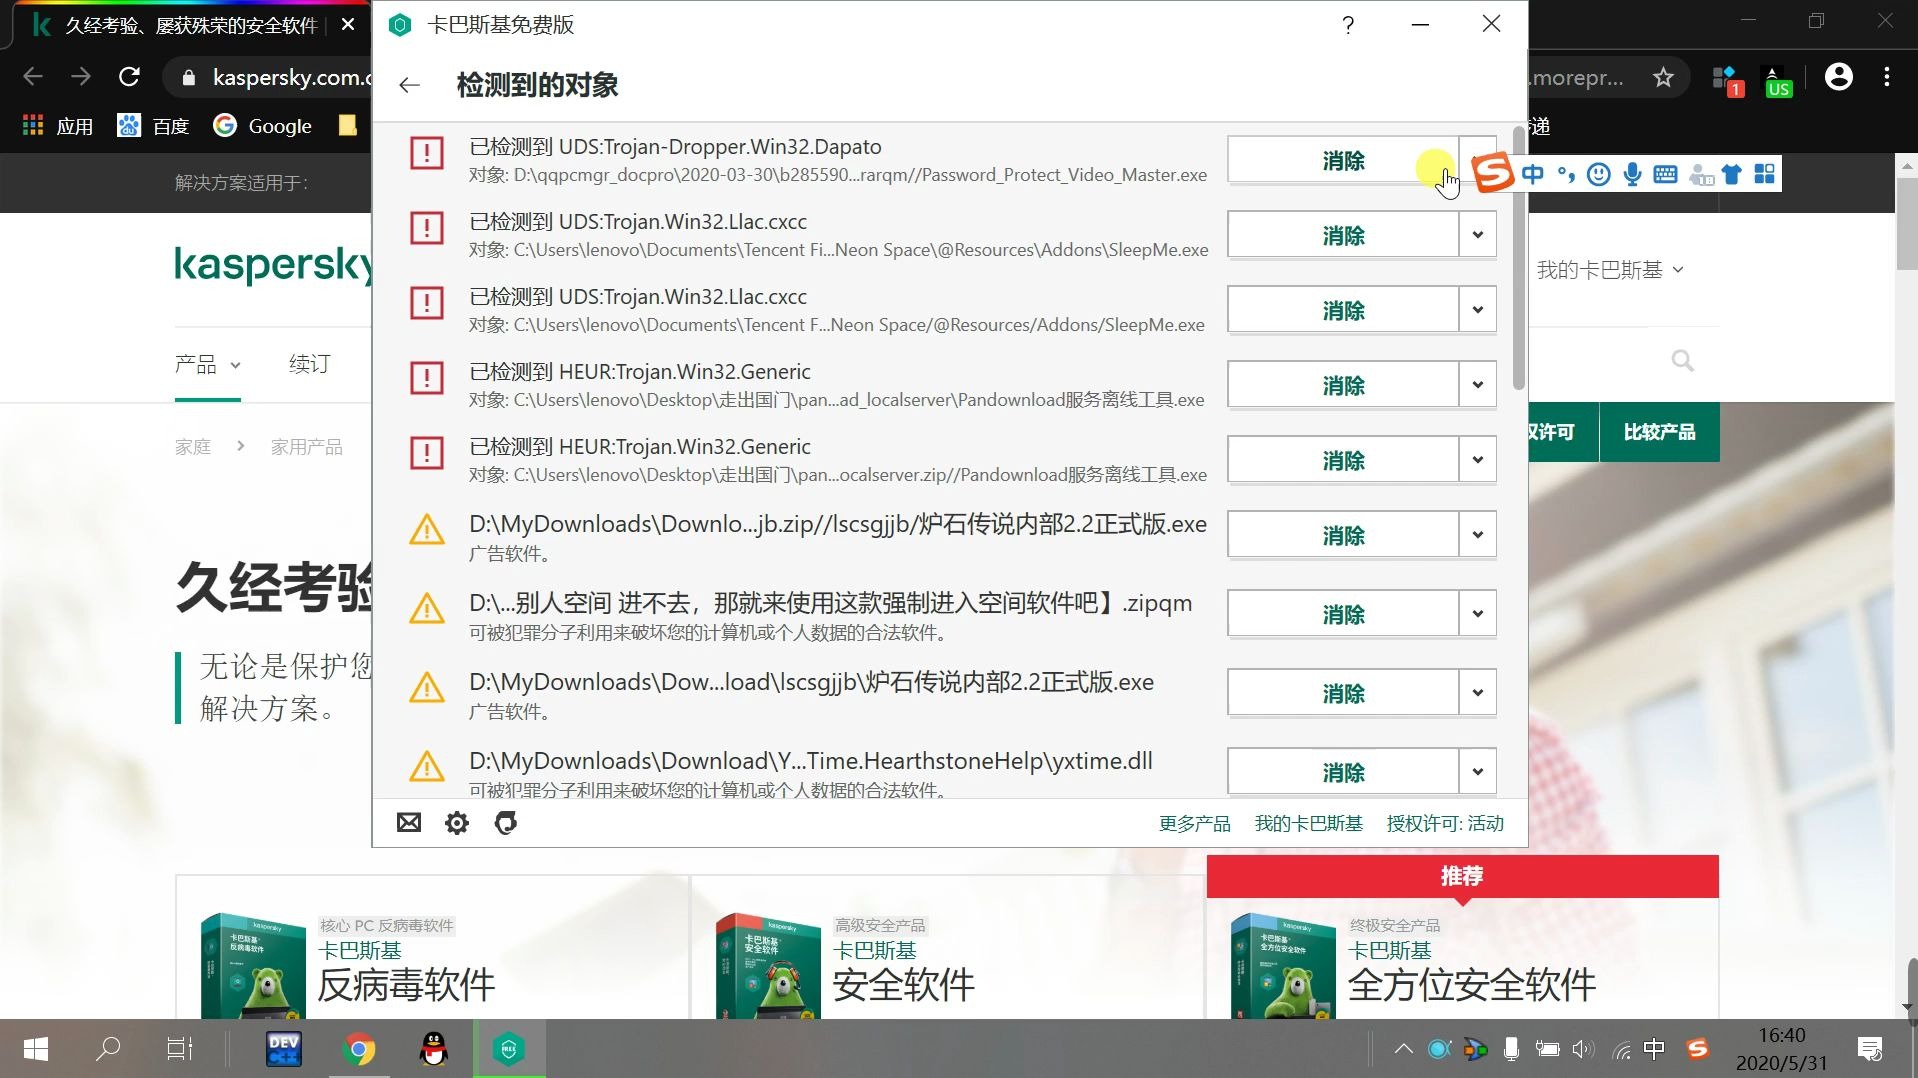Open Google bookmark

click(263, 126)
